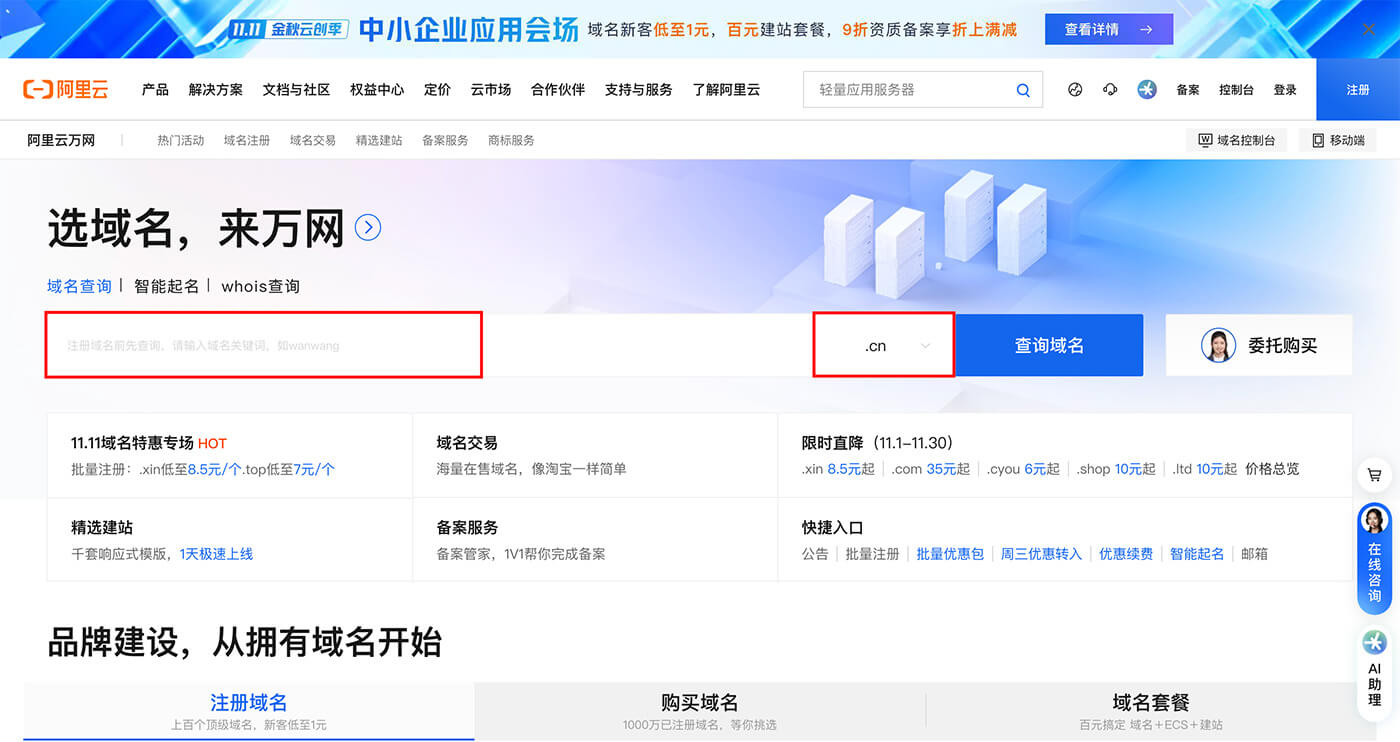This screenshot has height=742, width=1400.
Task: Click 移动端 button
Action: 1338,141
